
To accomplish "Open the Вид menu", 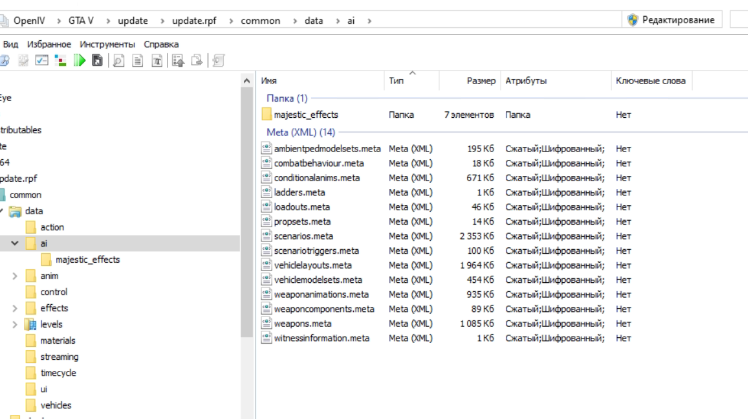I will coord(10,44).
